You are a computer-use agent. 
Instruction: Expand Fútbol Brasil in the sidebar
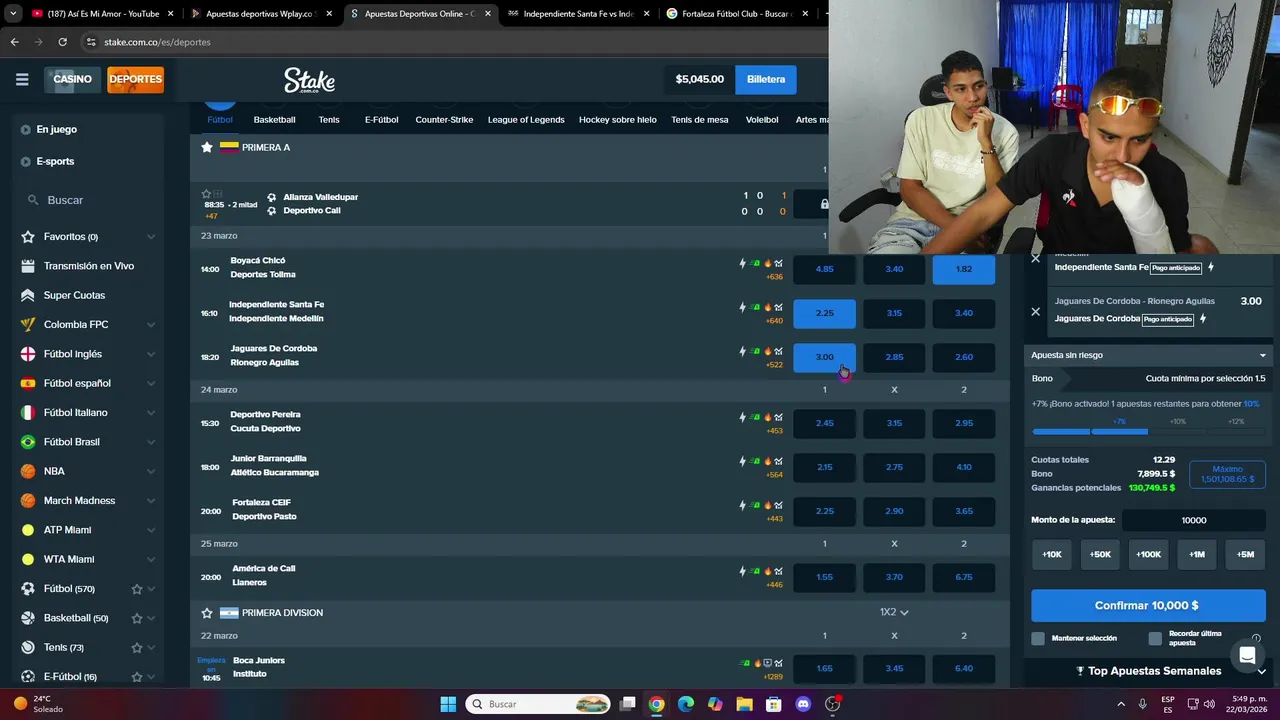click(151, 442)
